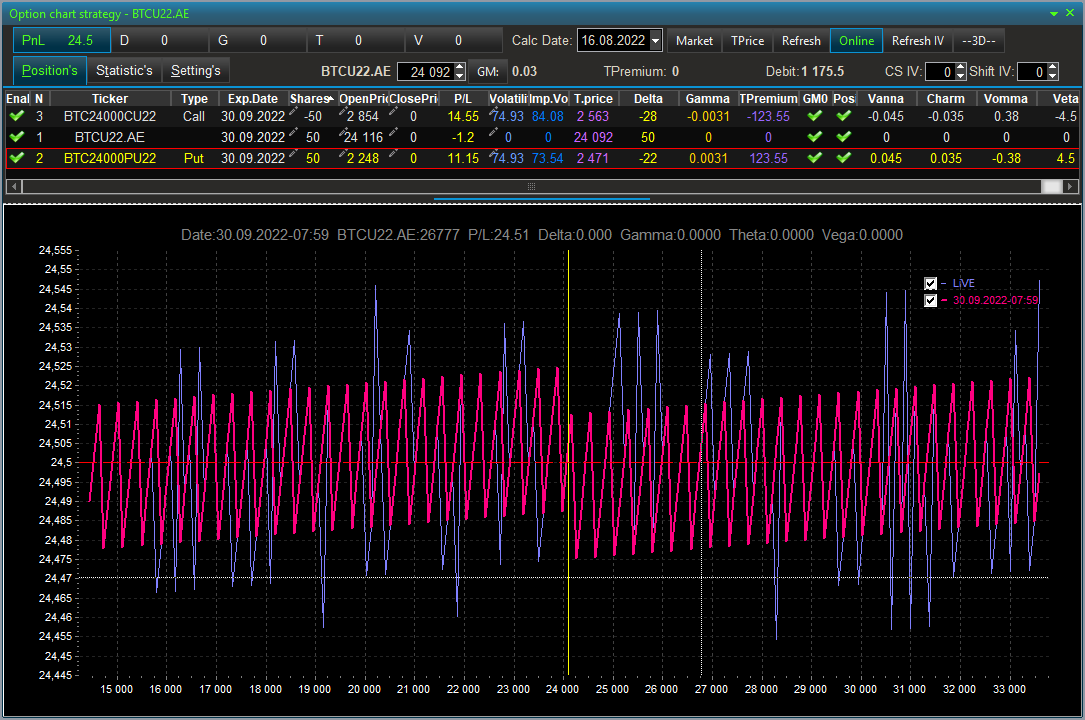
Task: Toggle Pos checkmark in BTC24000PU22 row
Action: tap(844, 158)
